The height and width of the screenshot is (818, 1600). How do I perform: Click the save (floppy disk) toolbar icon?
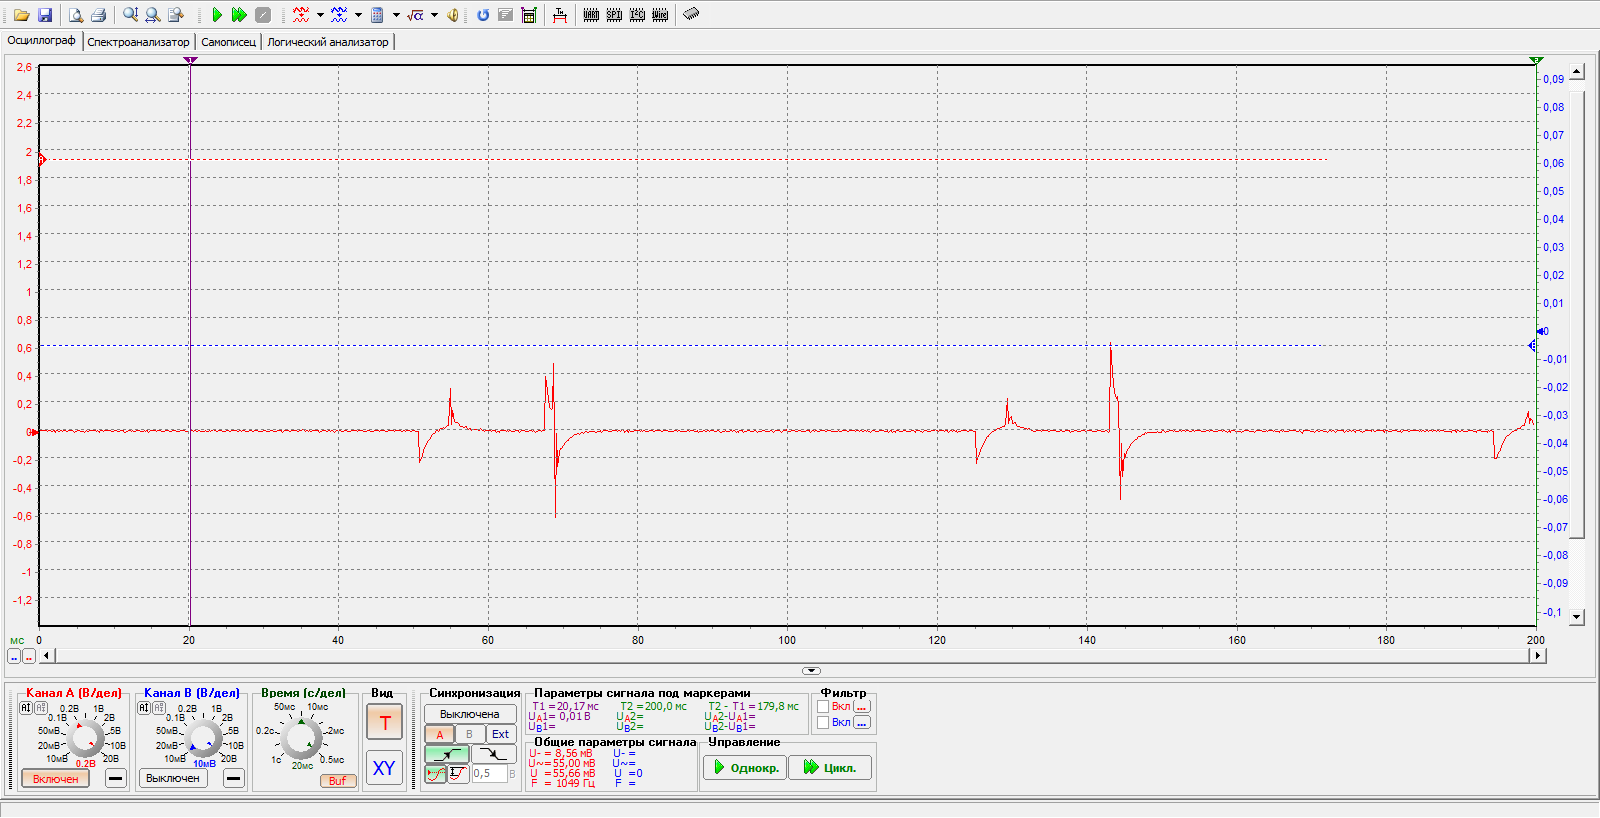point(45,15)
